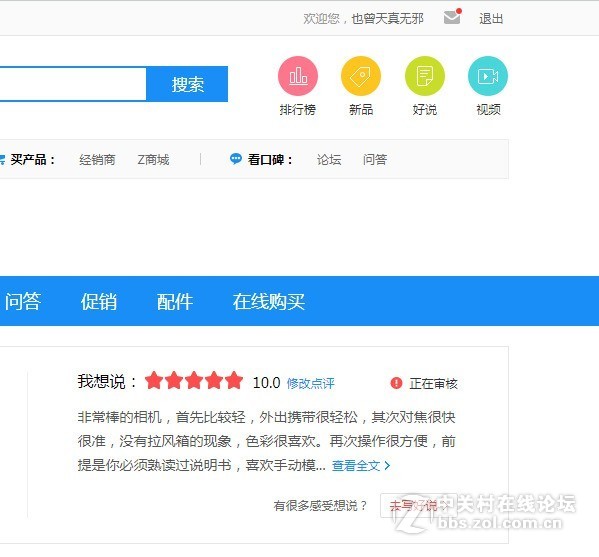Click the blue 搜索 search button

[x=187, y=84]
